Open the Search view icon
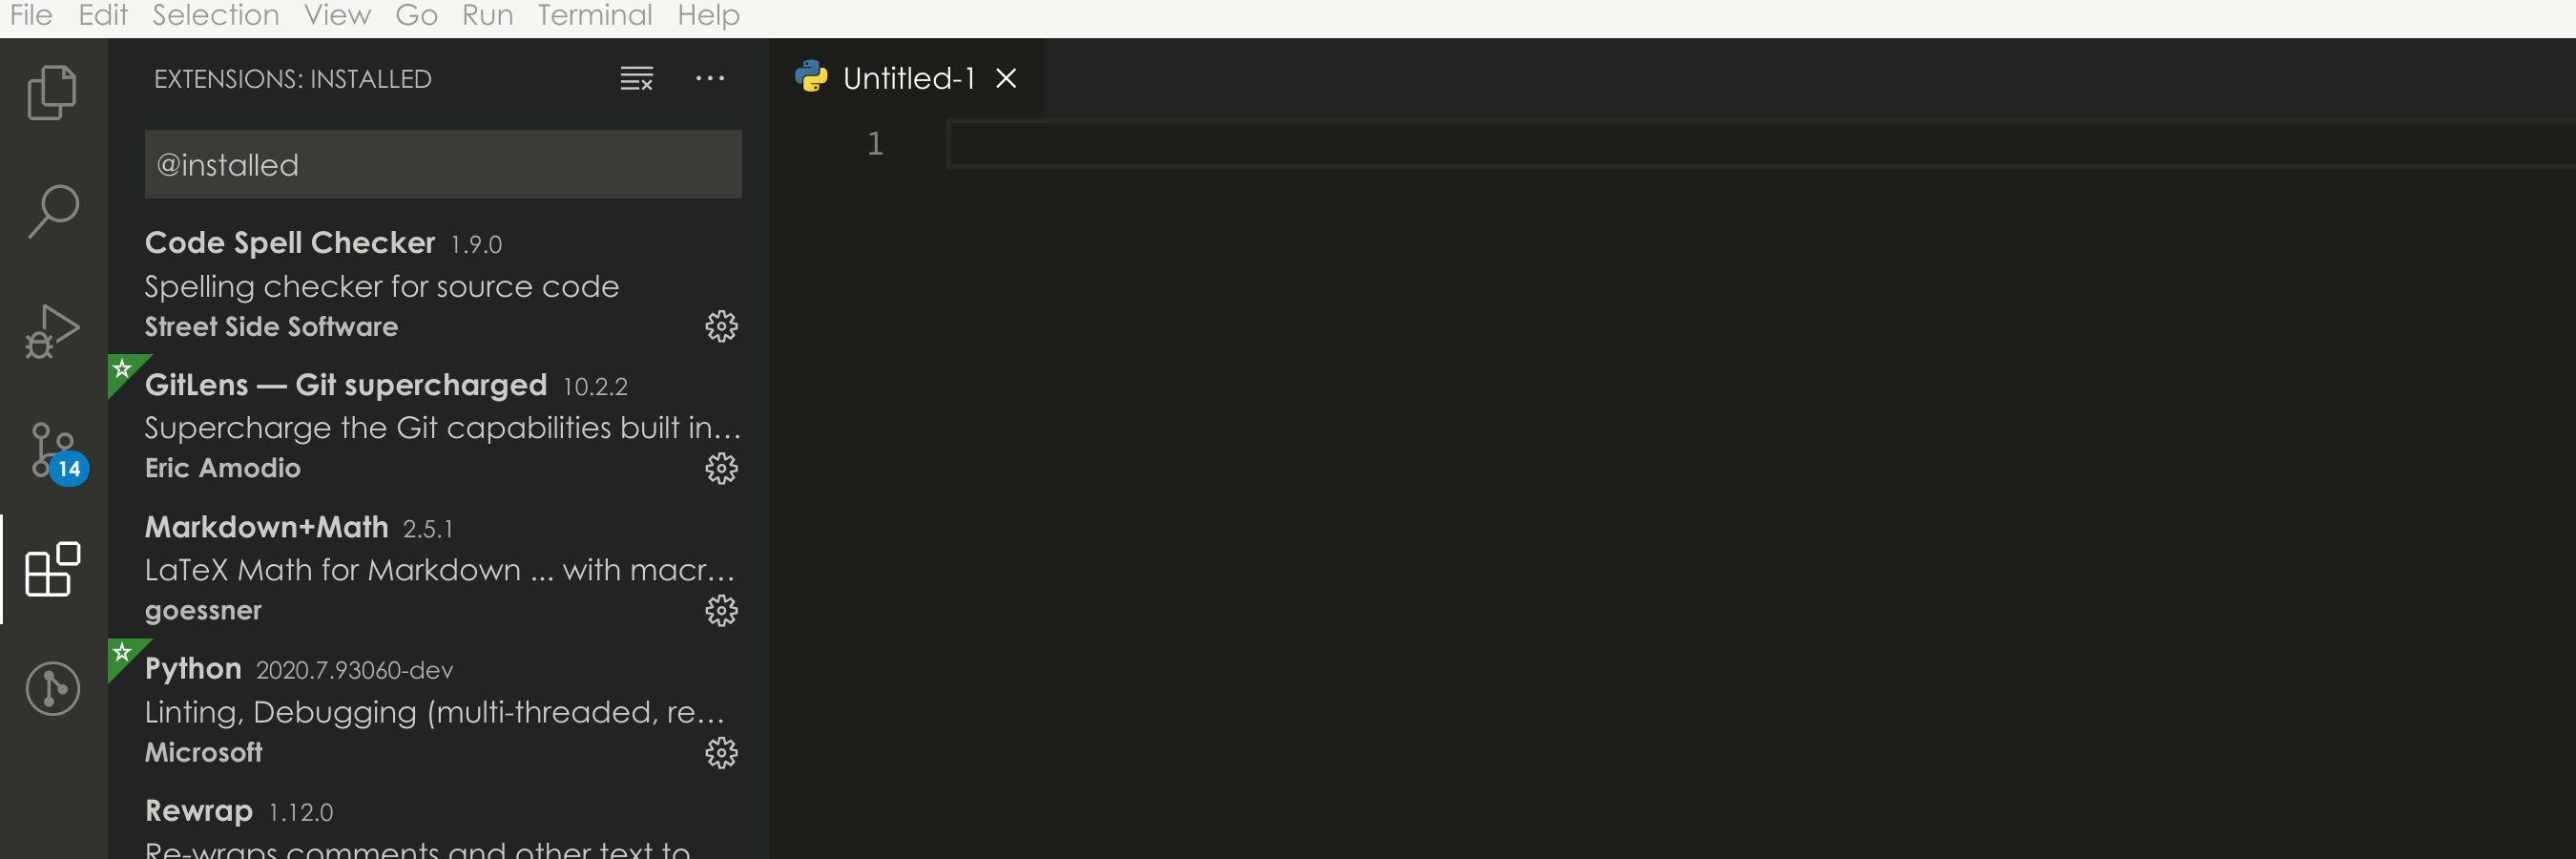Image resolution: width=2576 pixels, height=859 pixels. pos(52,211)
